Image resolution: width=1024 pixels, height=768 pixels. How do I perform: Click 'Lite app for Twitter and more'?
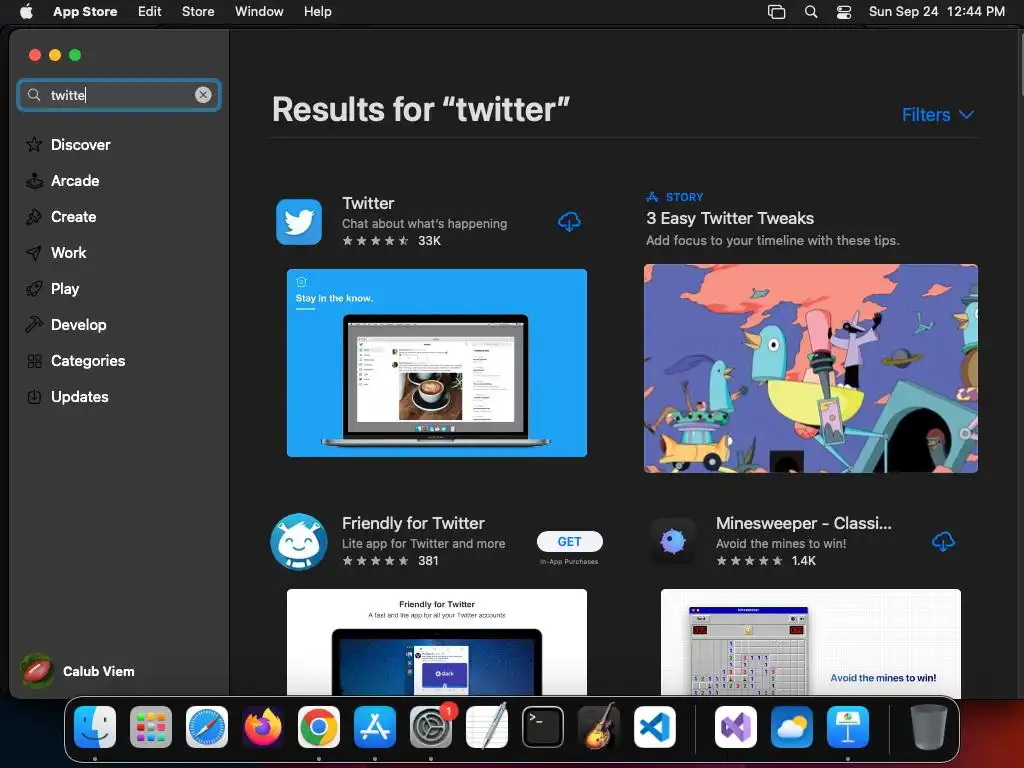pyautogui.click(x=423, y=543)
